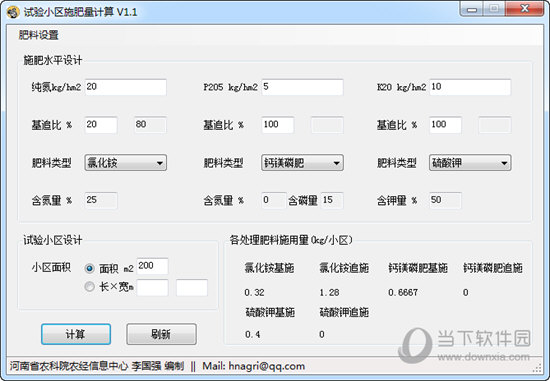Open the 硫酸钾 fertilizer type dropdown

point(470,163)
